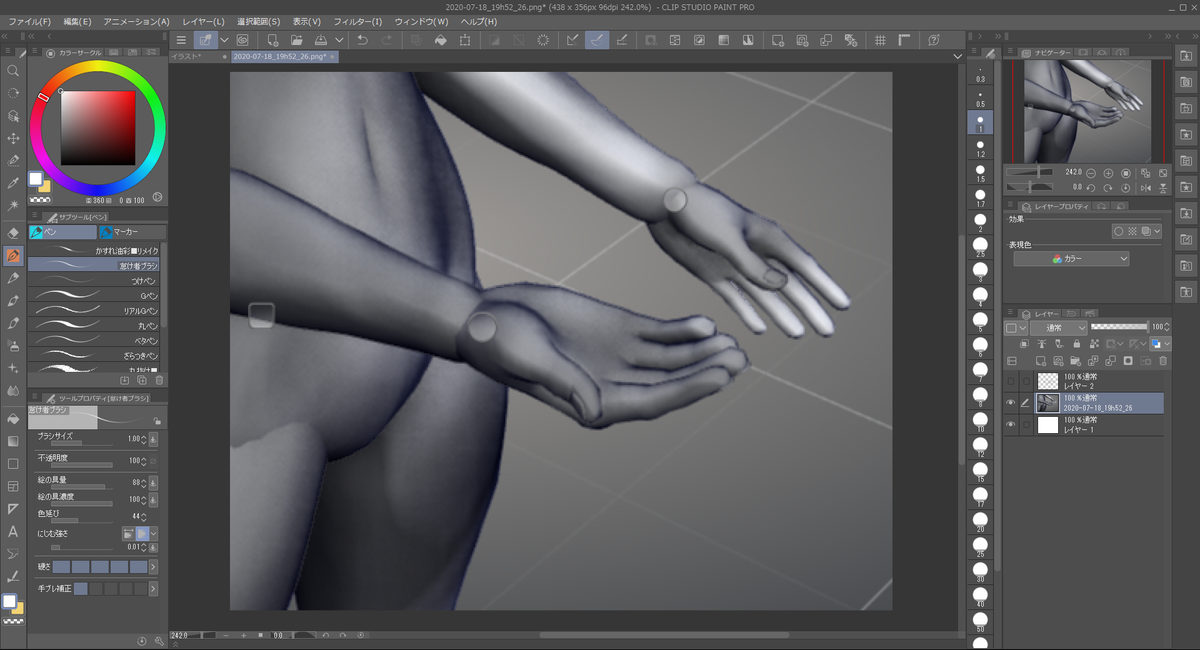
Task: Create a new raster layer
Action: click(1041, 360)
